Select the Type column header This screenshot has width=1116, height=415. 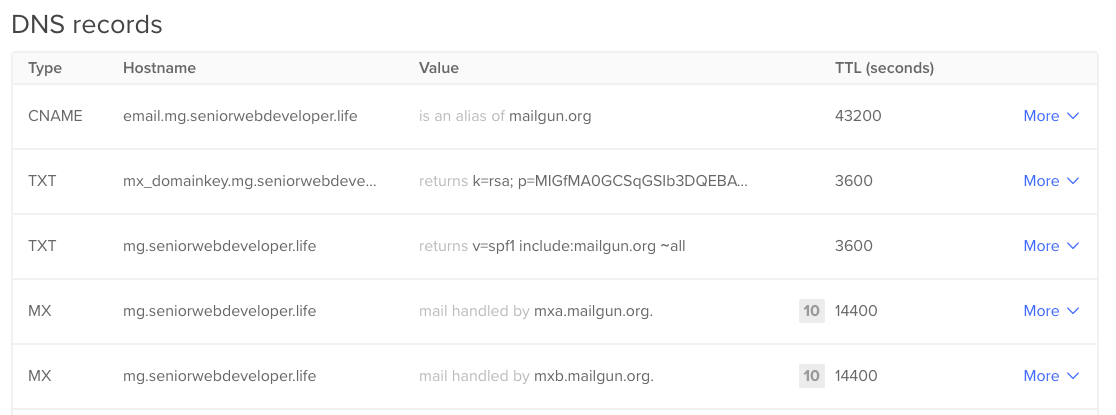45,68
